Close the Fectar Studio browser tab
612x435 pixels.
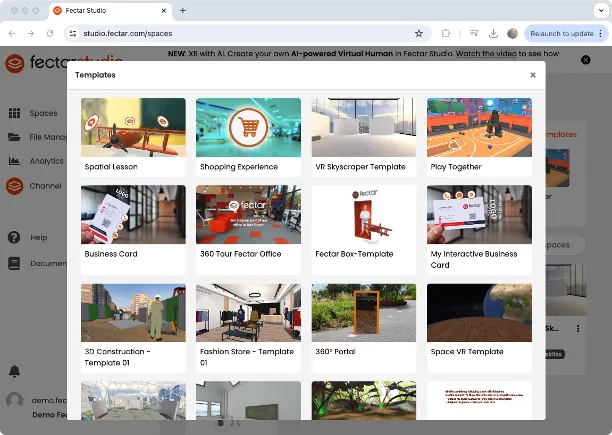tap(164, 11)
